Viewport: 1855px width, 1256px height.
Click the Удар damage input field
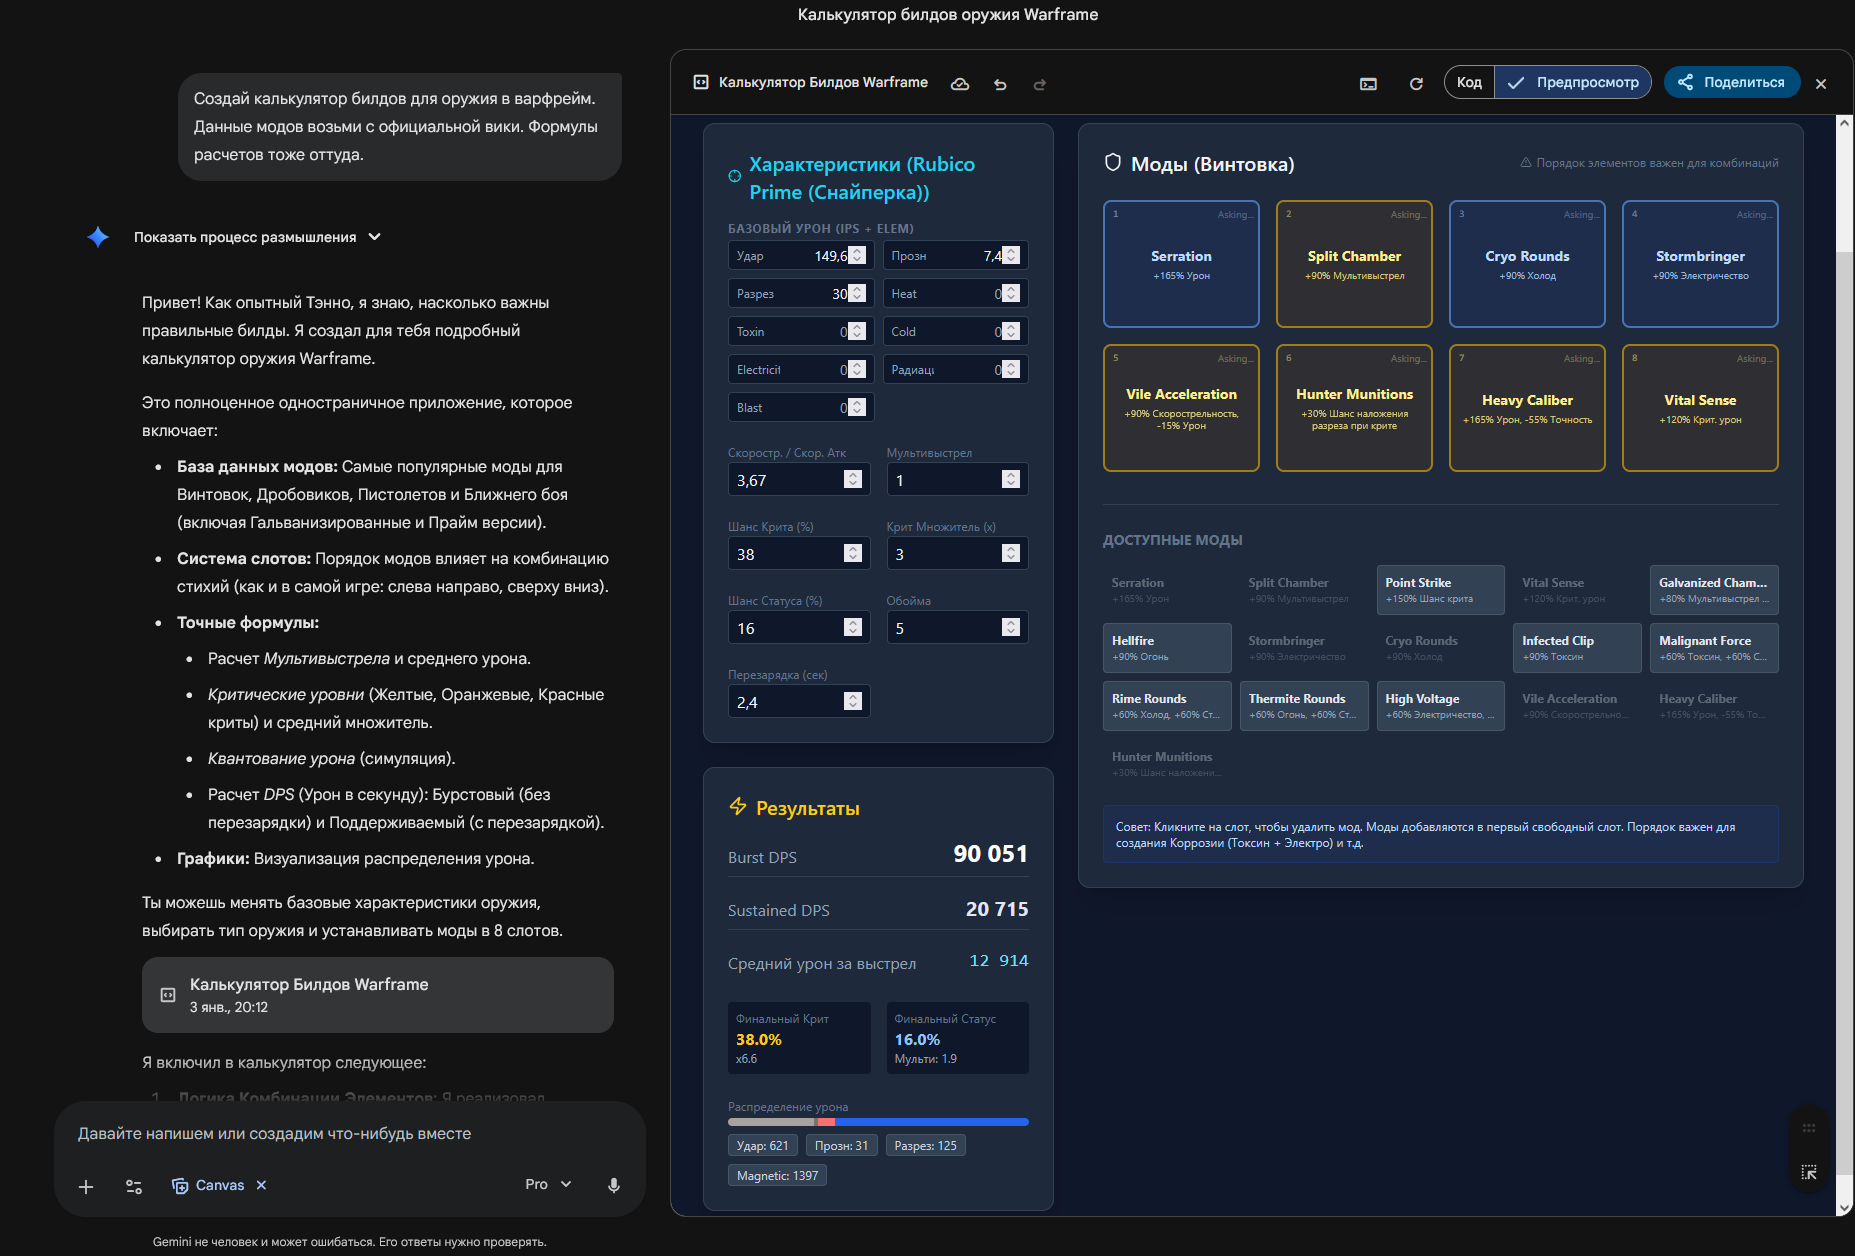coord(801,256)
